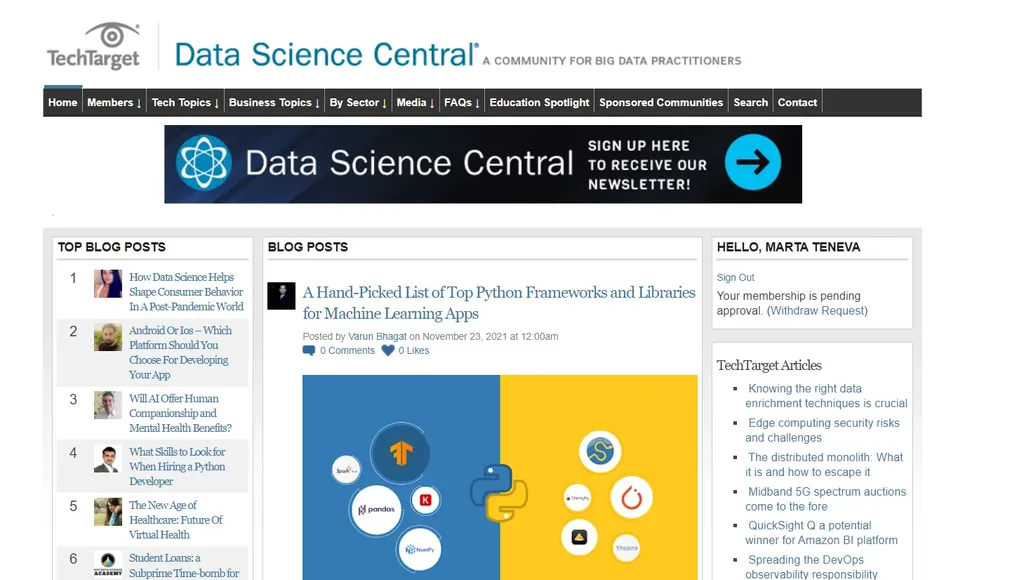The width and height of the screenshot is (1024, 580).
Task: Click the TechTarget eye logo
Action: tap(111, 36)
